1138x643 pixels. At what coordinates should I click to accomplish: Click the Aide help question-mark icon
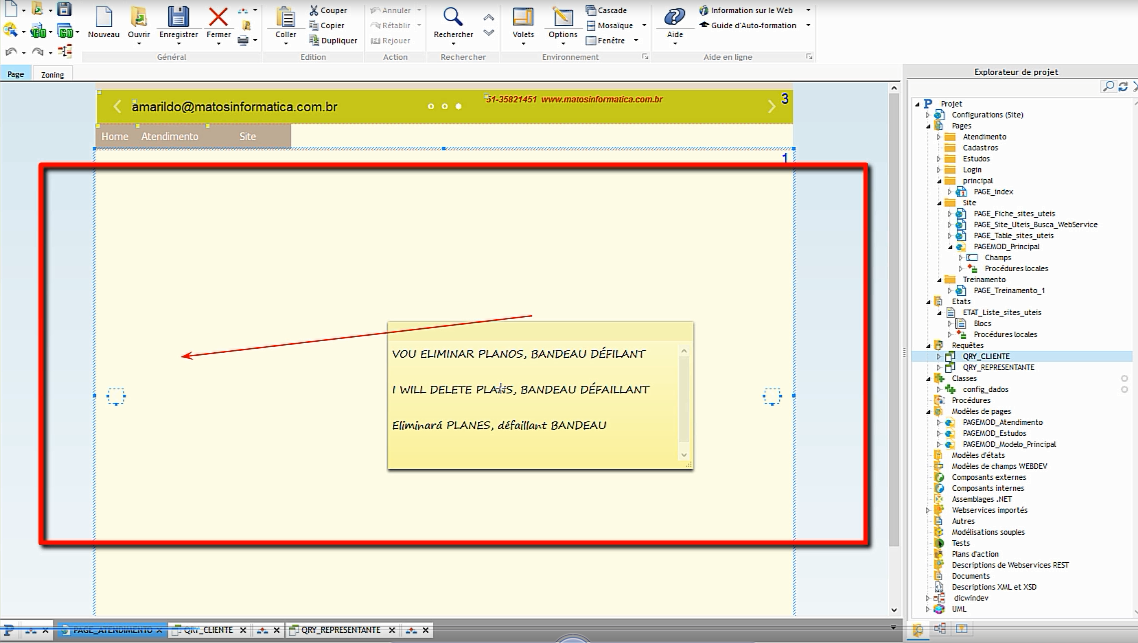tap(674, 17)
